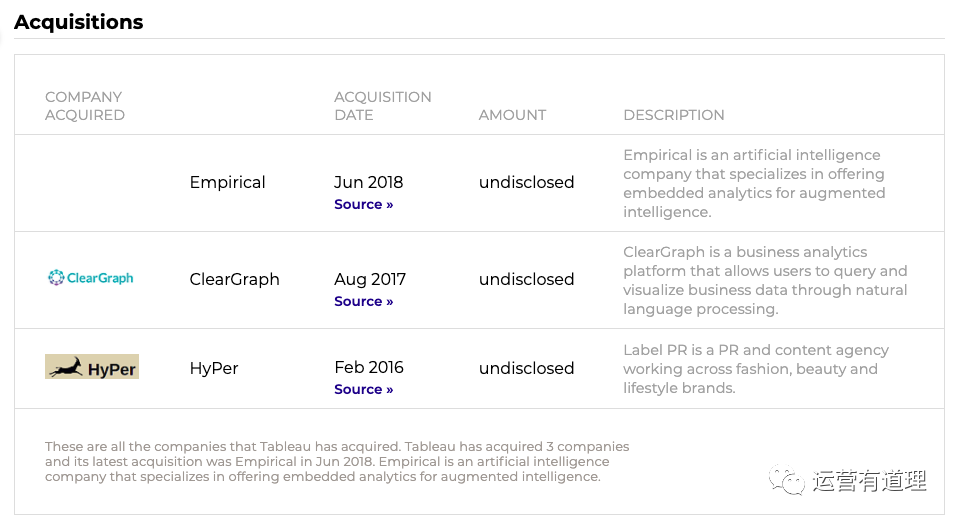Select the ClearGraph company name text
Image resolution: width=957 pixels, height=522 pixels.
pos(234,280)
